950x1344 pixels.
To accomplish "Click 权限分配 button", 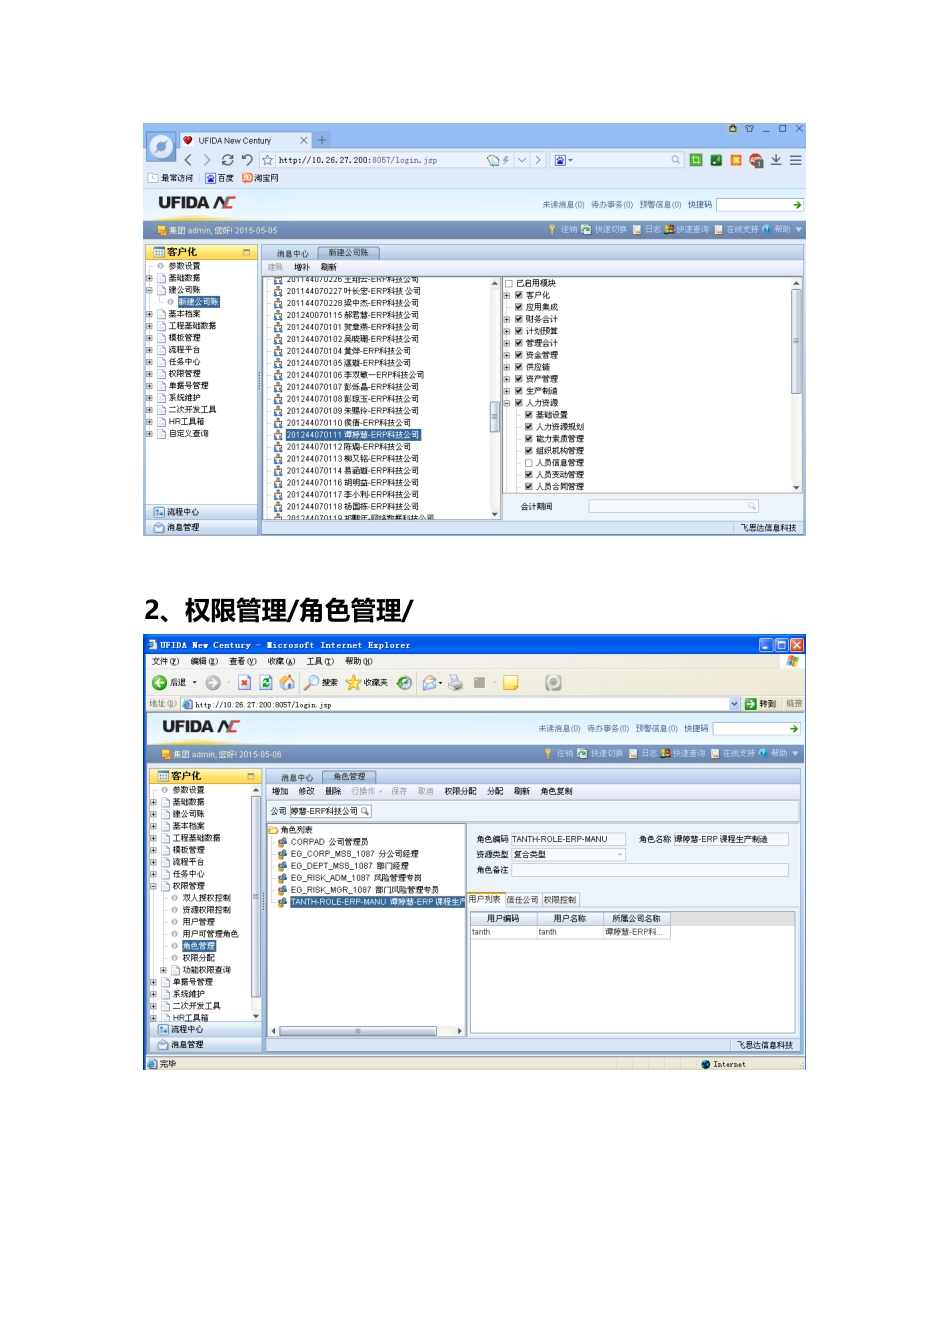I will tap(460, 791).
